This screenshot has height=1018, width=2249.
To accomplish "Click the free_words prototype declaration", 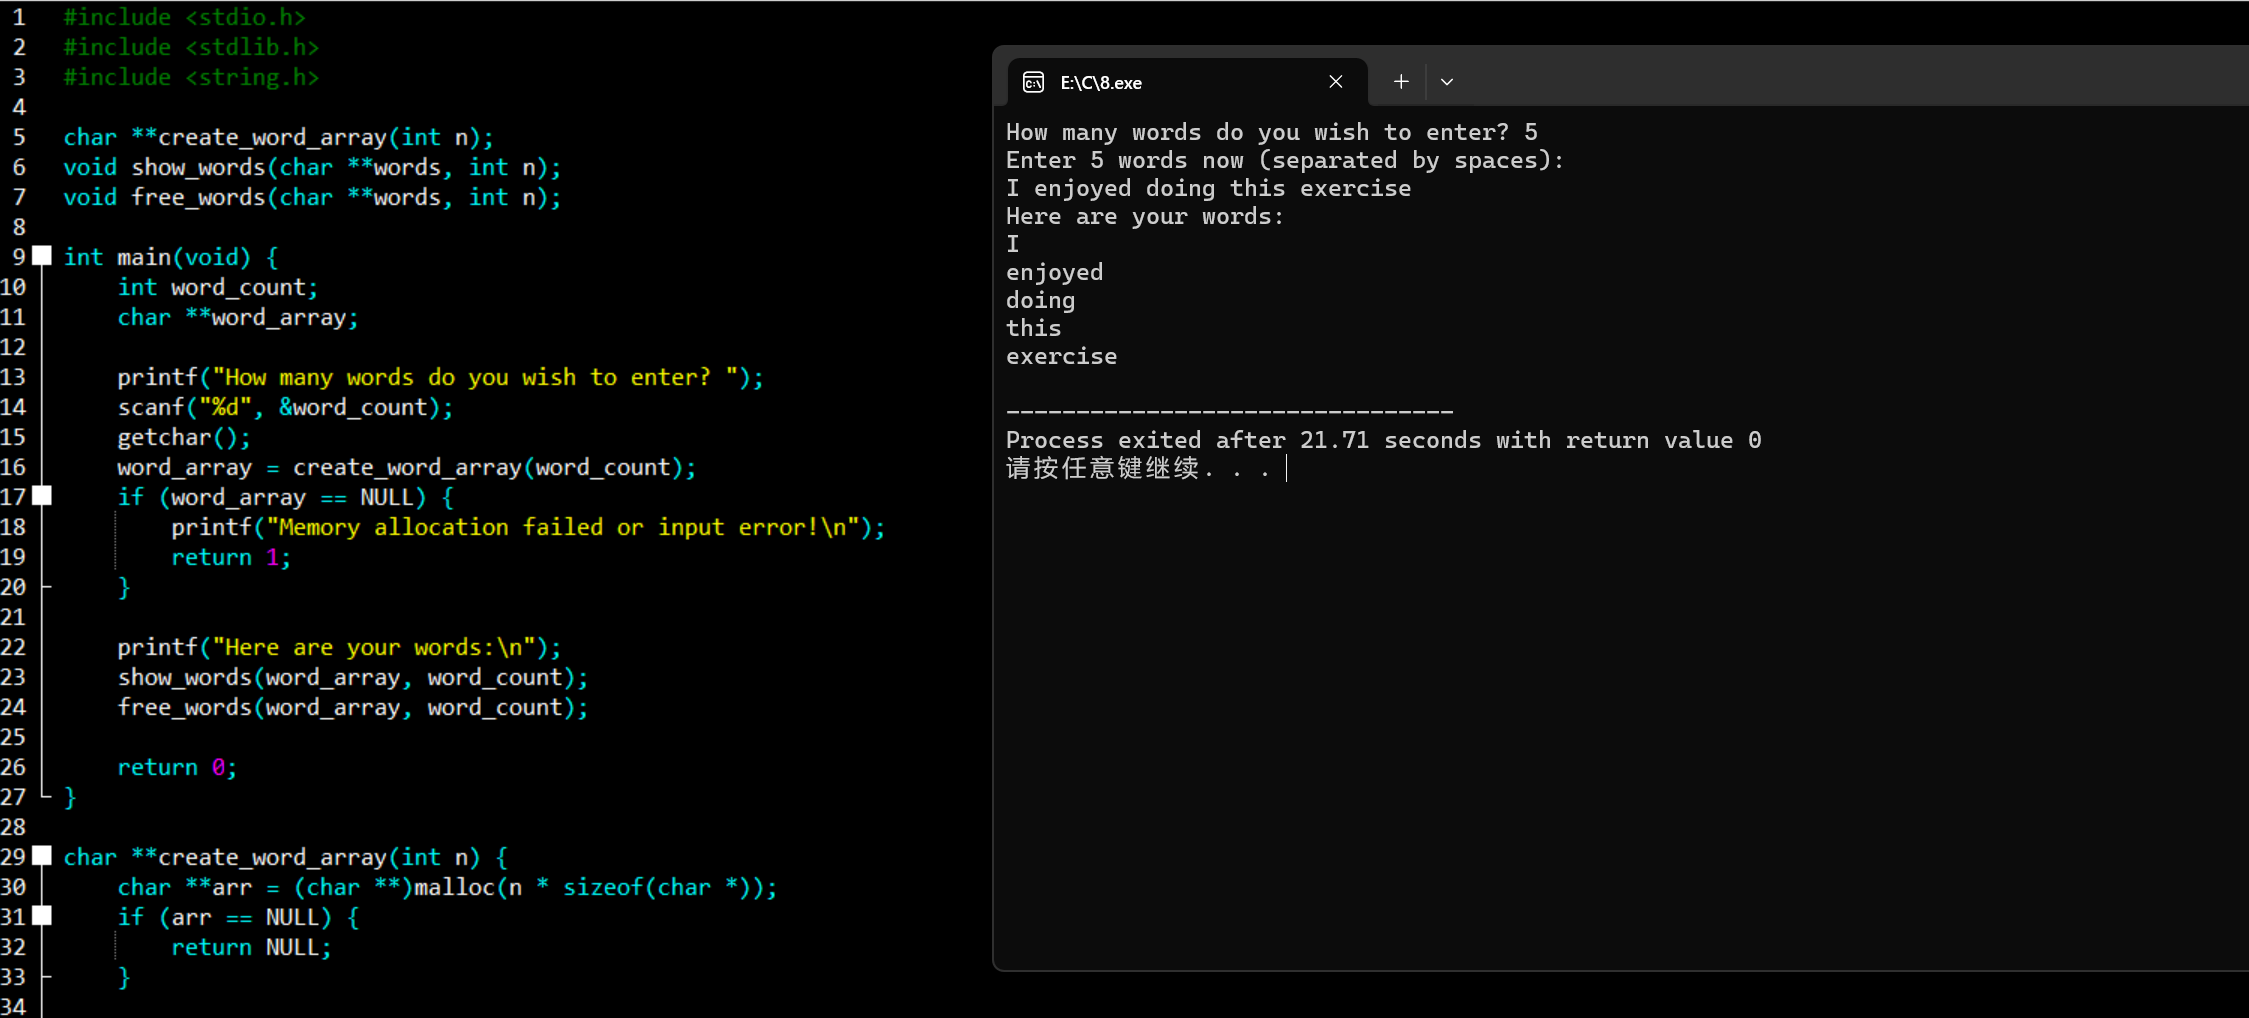I will pos(312,197).
